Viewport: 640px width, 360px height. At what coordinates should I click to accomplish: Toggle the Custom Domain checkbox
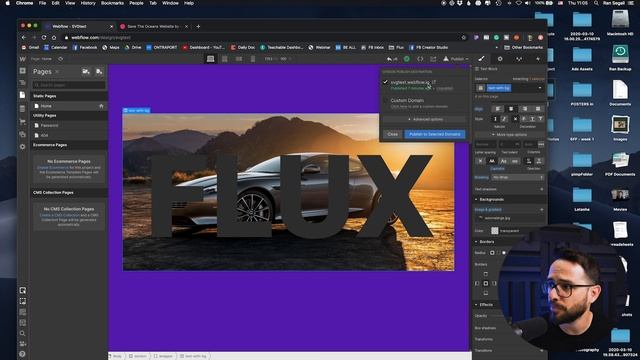click(385, 100)
